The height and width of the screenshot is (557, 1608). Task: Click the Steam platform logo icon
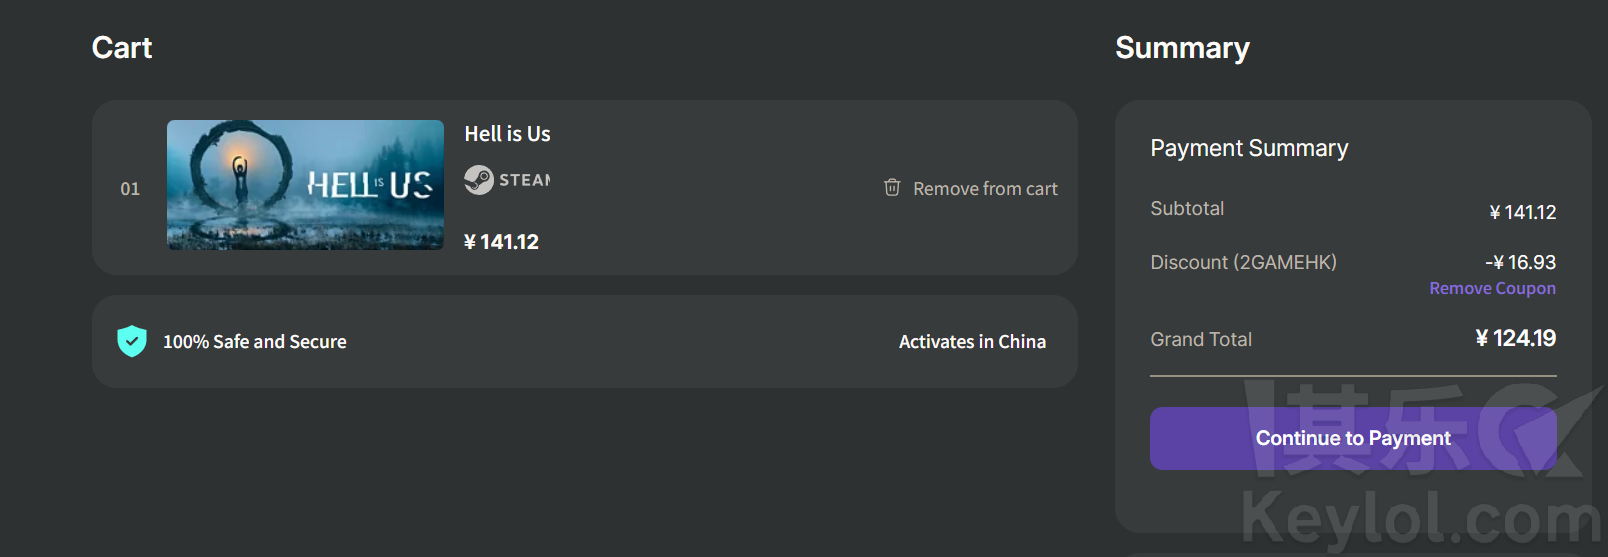tap(479, 180)
